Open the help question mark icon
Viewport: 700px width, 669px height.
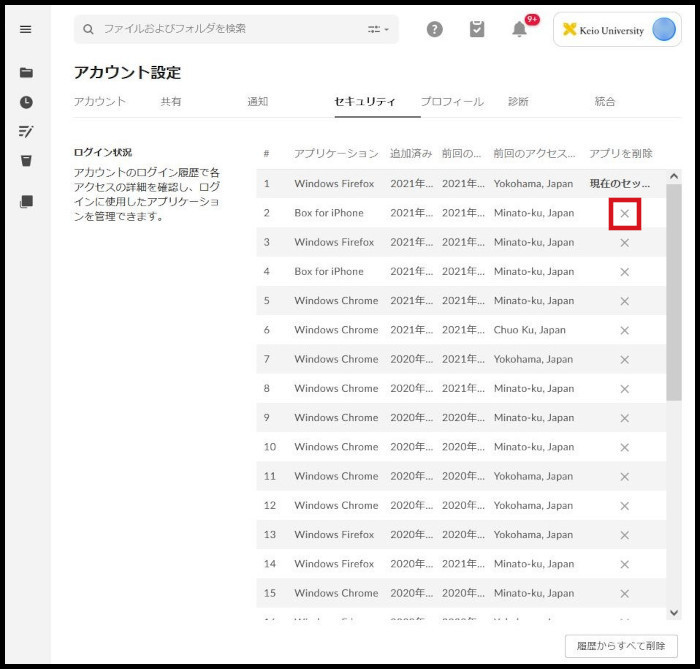coord(434,29)
